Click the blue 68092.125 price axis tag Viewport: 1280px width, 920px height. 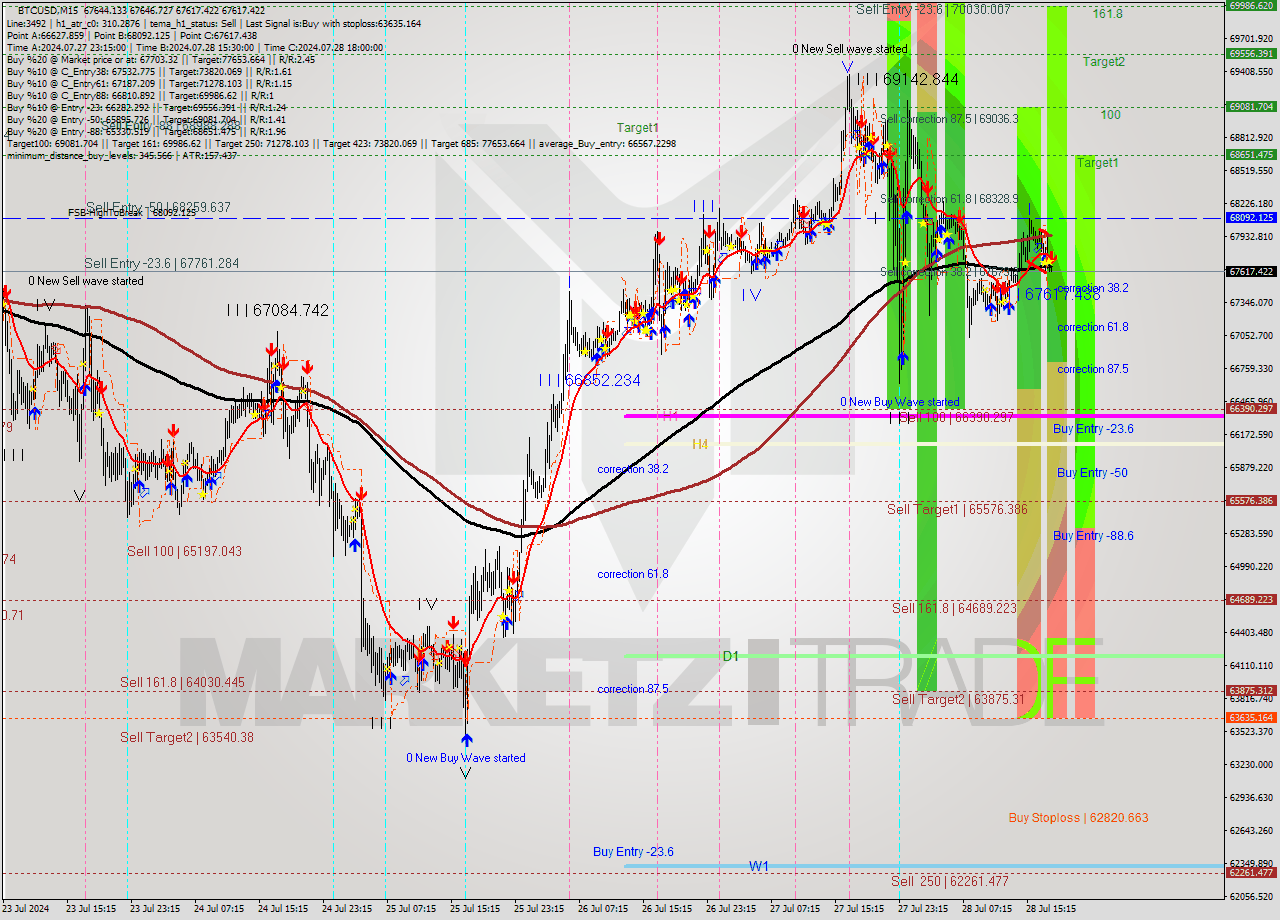[1251, 217]
